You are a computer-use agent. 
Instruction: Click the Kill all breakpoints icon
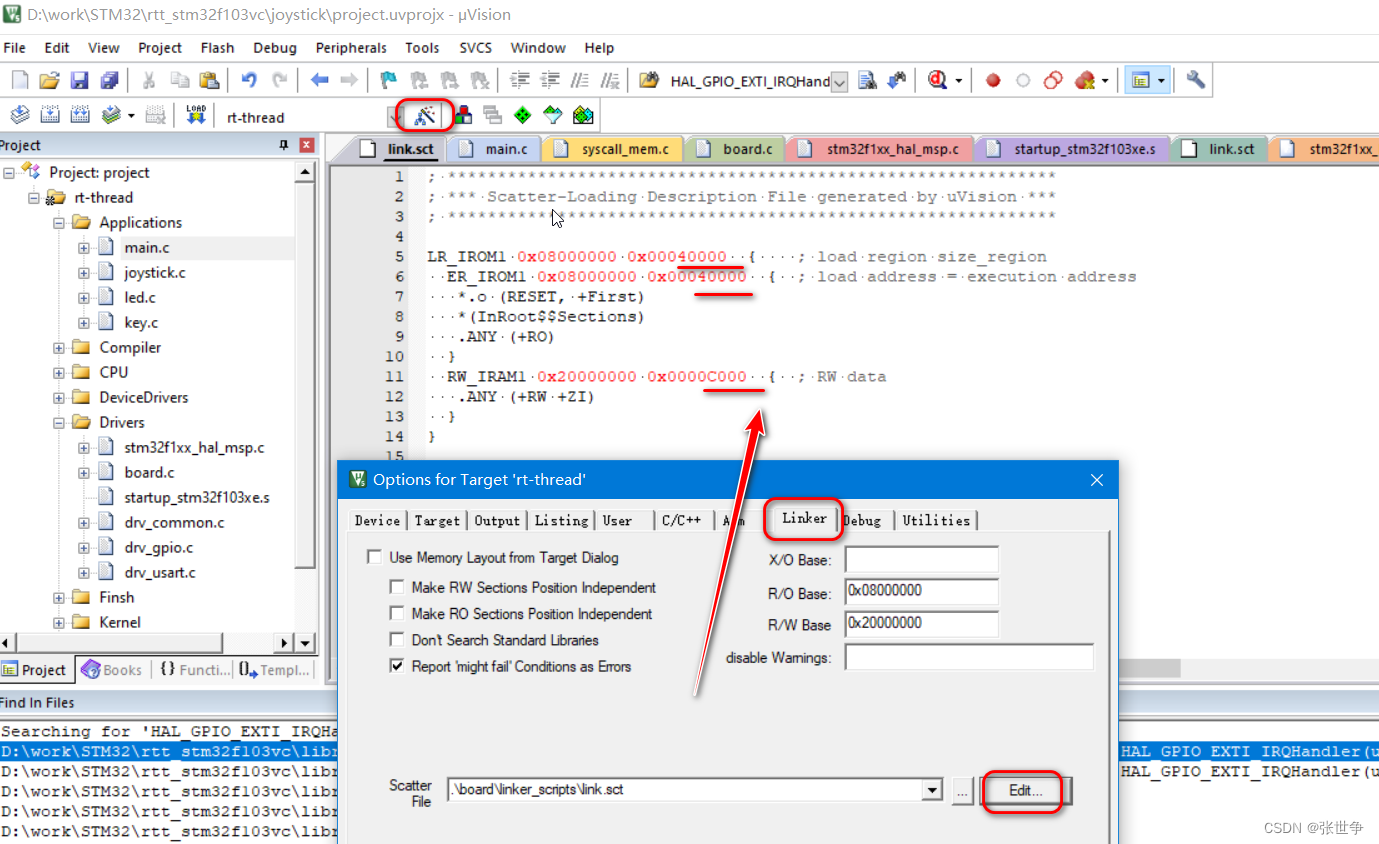click(x=1083, y=80)
